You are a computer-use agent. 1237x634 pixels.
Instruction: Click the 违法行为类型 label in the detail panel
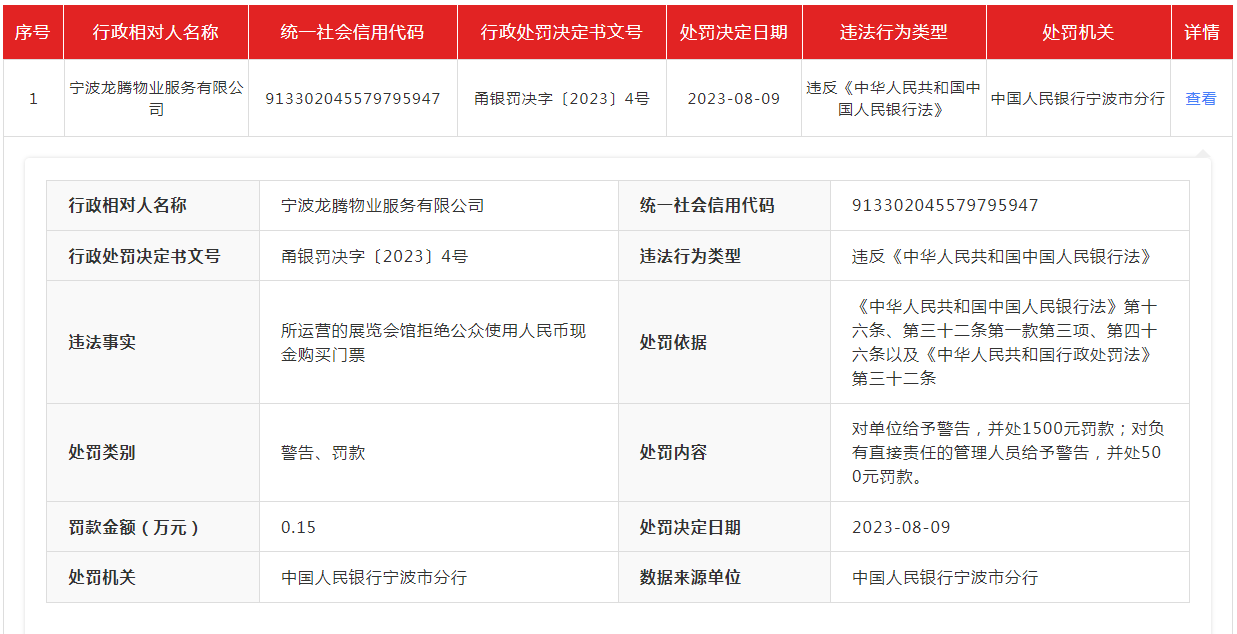click(x=690, y=256)
